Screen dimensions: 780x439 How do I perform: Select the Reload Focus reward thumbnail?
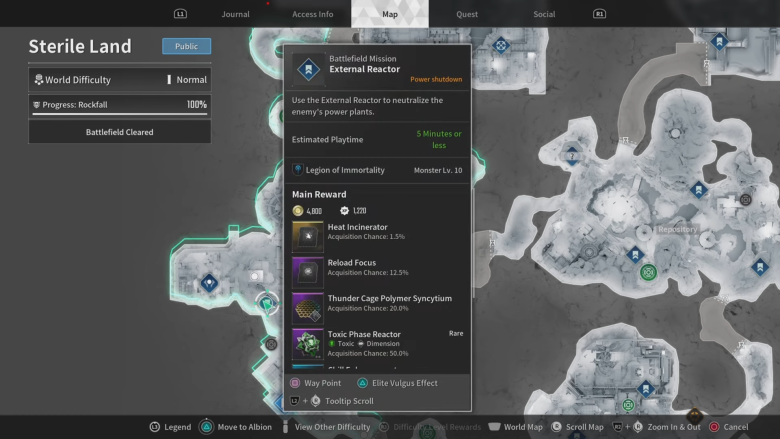click(x=307, y=272)
